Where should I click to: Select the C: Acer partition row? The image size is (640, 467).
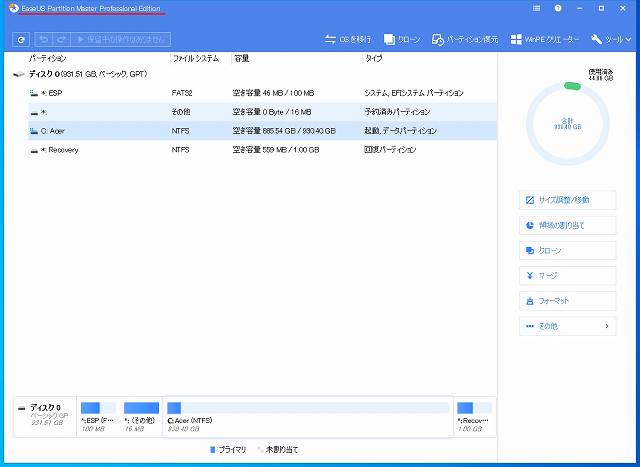pyautogui.click(x=262, y=131)
